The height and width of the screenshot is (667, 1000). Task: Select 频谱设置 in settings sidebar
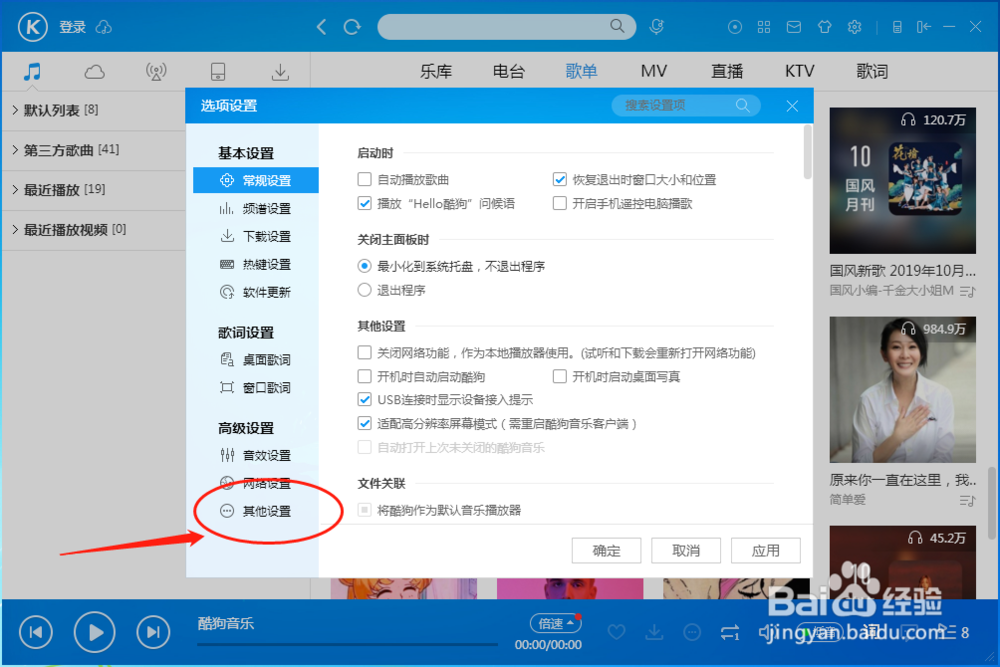tap(256, 209)
